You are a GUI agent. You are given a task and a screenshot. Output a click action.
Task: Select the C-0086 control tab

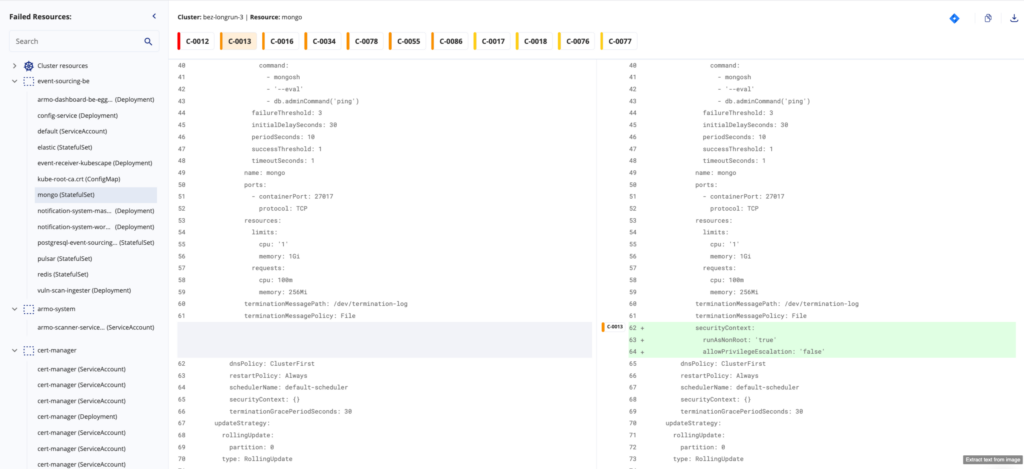click(450, 41)
